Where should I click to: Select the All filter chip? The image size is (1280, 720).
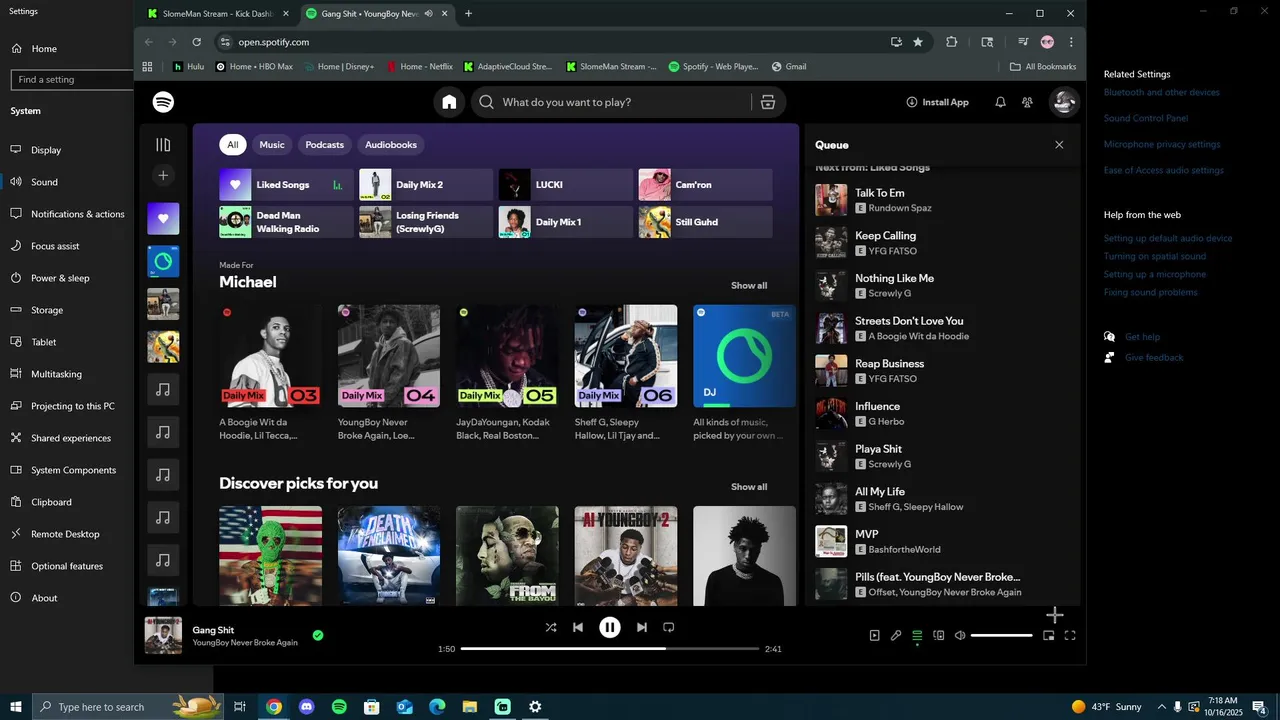[232, 145]
